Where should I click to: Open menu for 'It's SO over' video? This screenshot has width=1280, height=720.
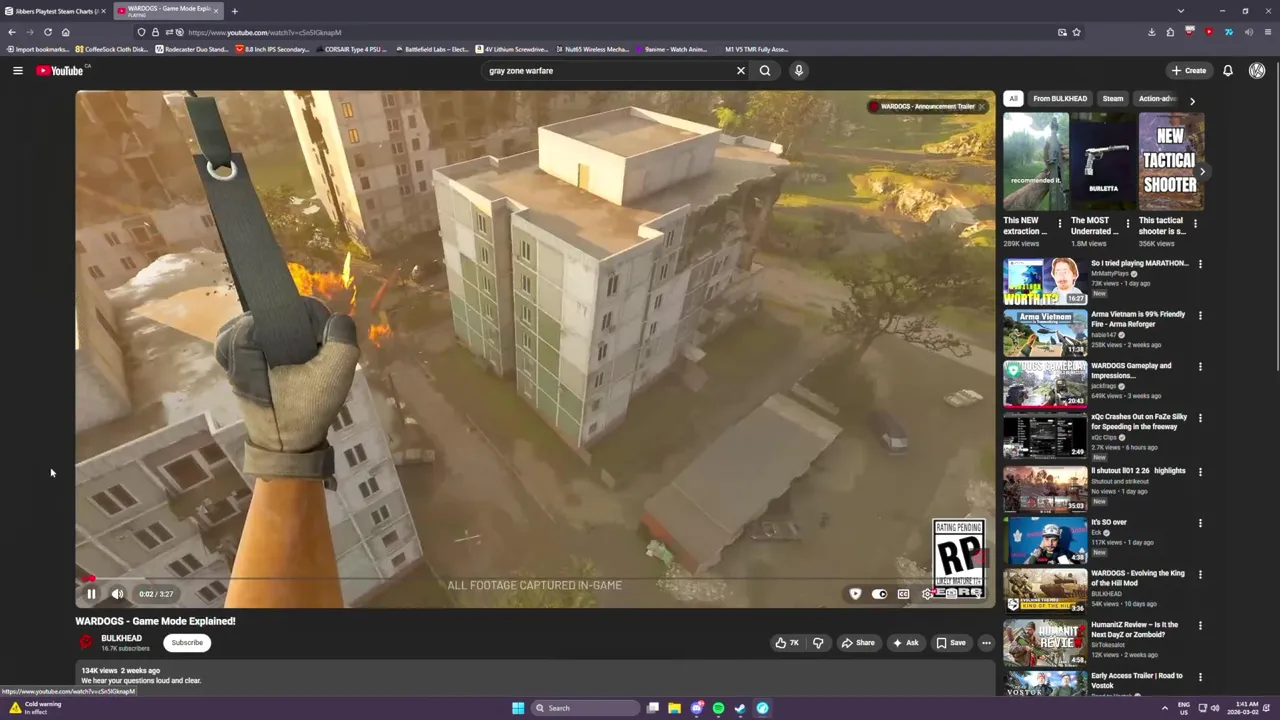[x=1200, y=523]
